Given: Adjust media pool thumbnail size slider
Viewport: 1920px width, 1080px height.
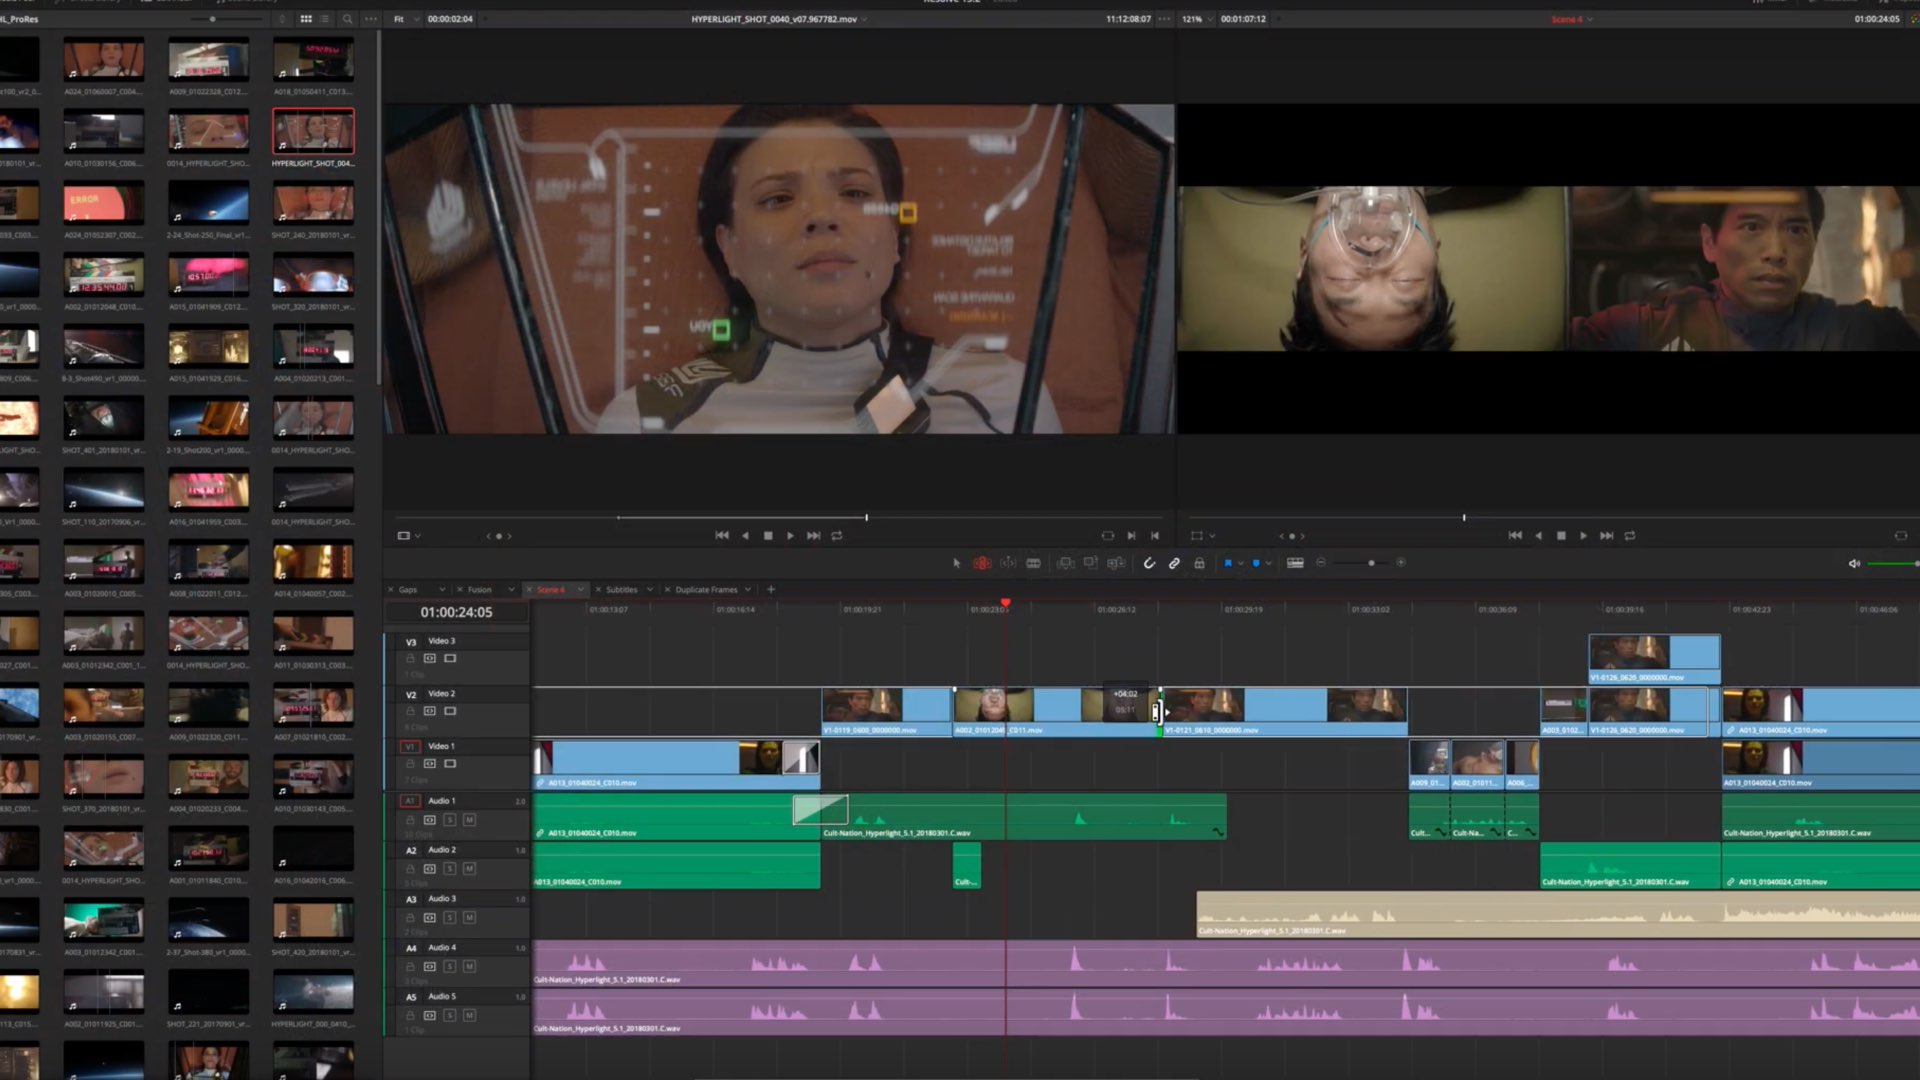Looking at the screenshot, I should coord(212,19).
